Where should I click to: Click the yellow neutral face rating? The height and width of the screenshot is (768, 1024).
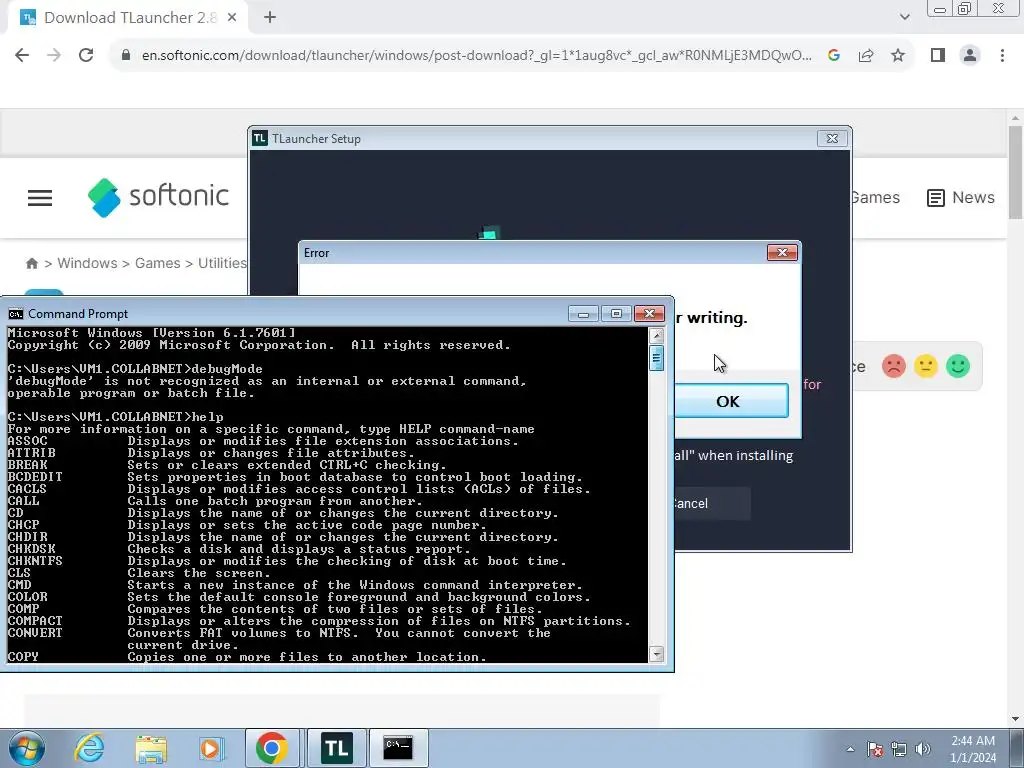pyautogui.click(x=925, y=366)
